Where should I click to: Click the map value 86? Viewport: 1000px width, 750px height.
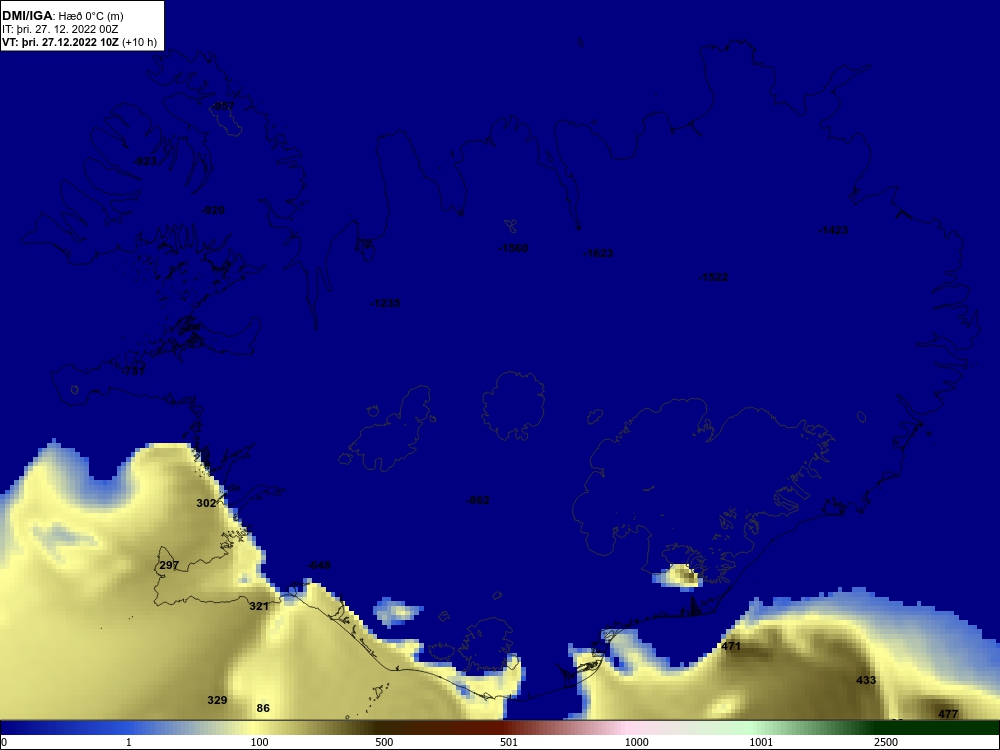click(263, 708)
